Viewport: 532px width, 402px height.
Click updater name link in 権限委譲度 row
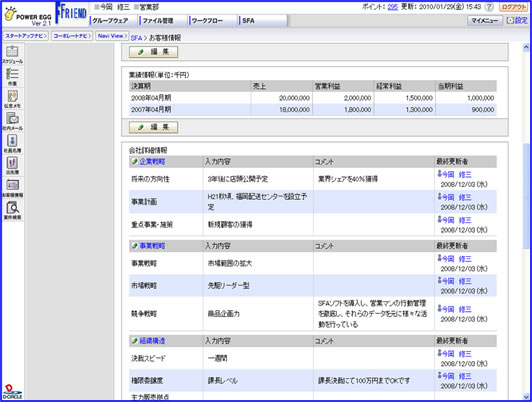(x=457, y=376)
